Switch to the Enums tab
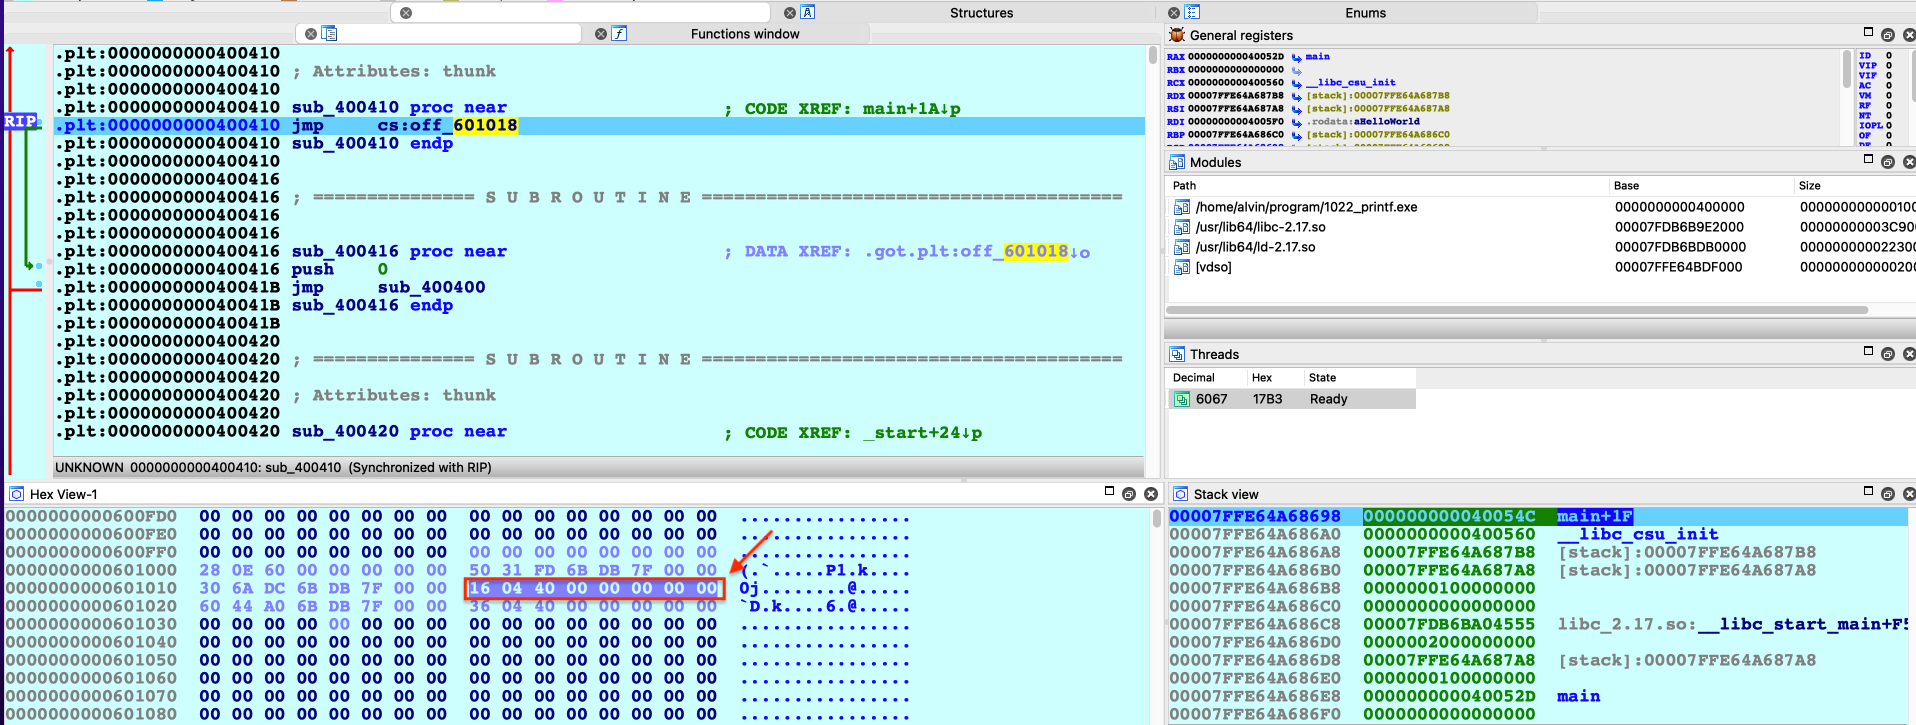The width and height of the screenshot is (1916, 725). pos(1365,13)
